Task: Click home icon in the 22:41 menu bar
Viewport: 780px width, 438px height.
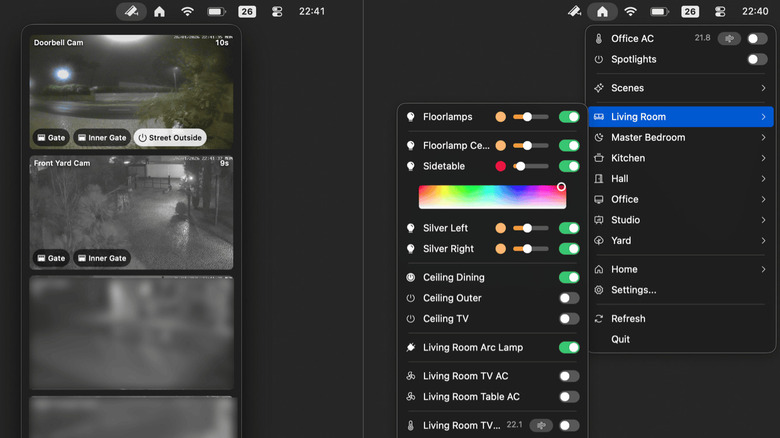Action: [159, 11]
